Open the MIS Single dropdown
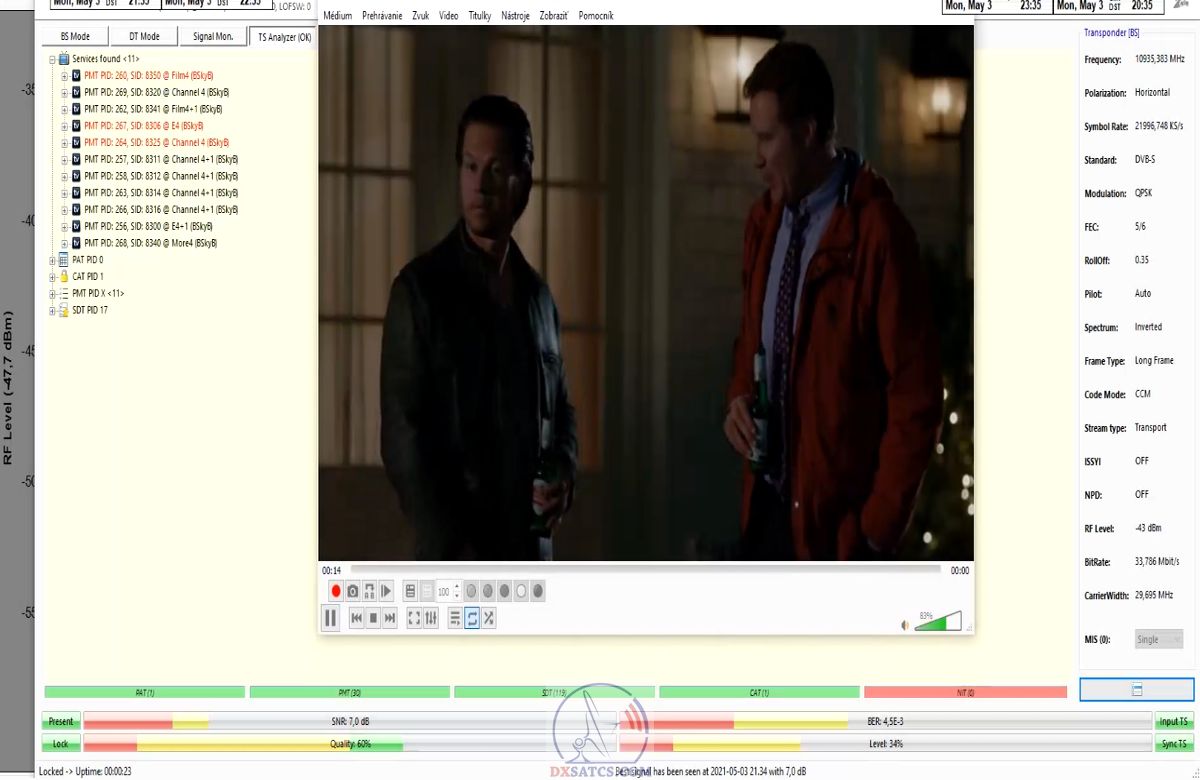Image resolution: width=1200 pixels, height=780 pixels. (1159, 639)
